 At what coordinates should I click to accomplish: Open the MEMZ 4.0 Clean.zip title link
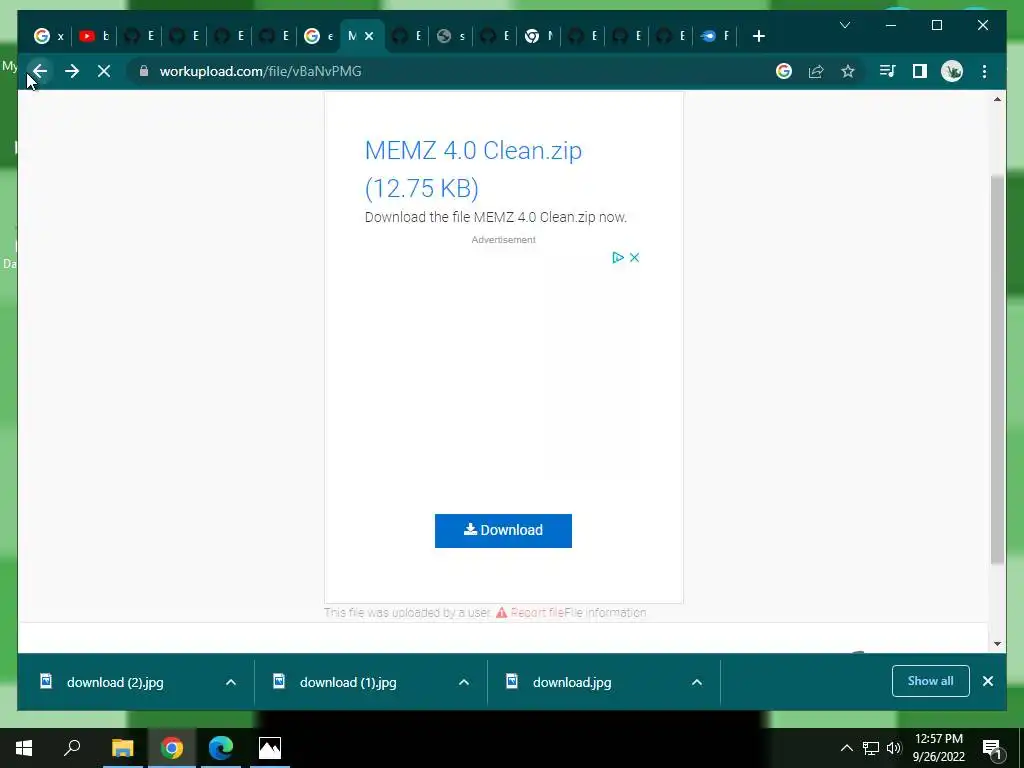[473, 169]
